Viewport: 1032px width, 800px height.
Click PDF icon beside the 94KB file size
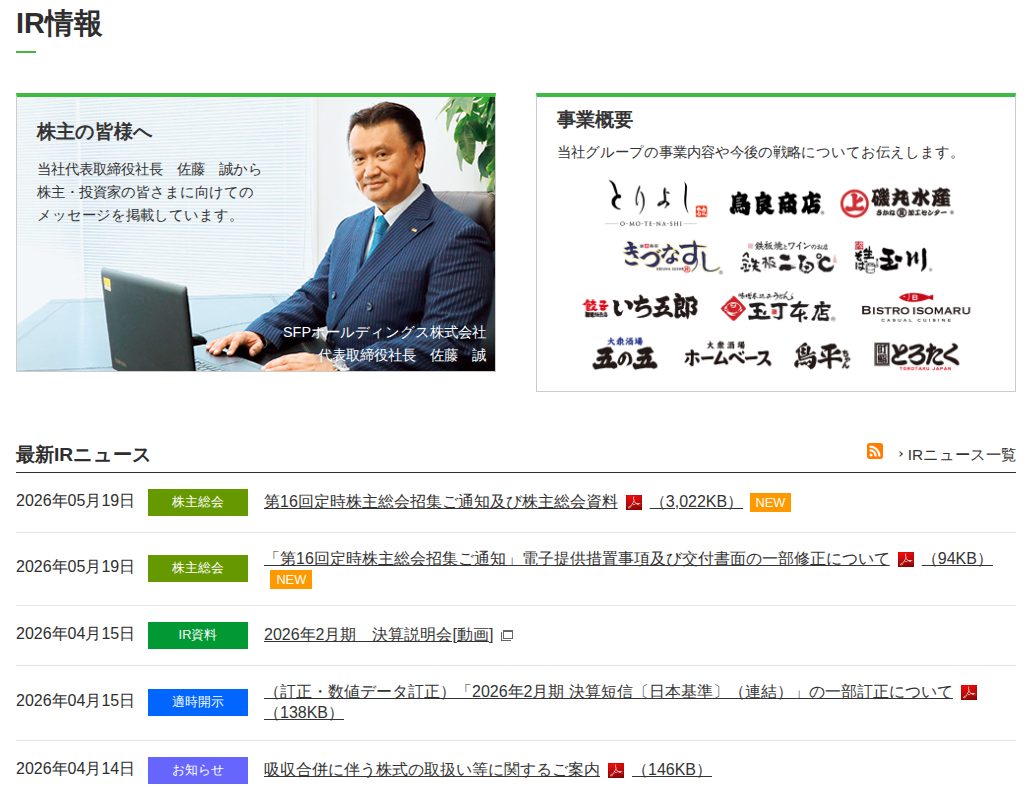(x=906, y=560)
